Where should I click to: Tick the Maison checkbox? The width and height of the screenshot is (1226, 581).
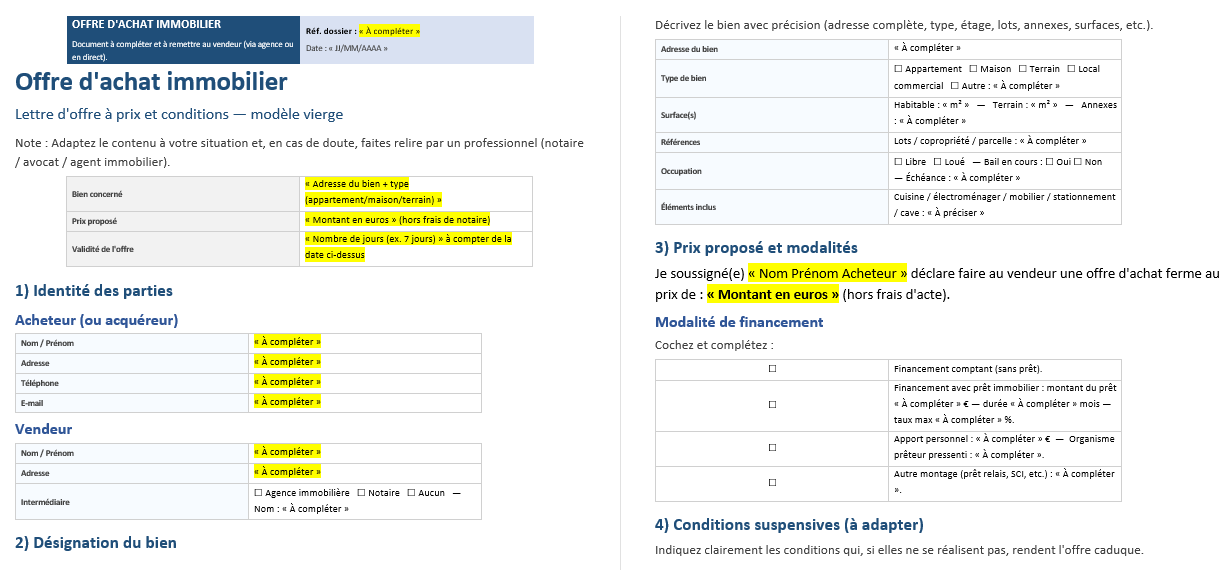(x=973, y=69)
